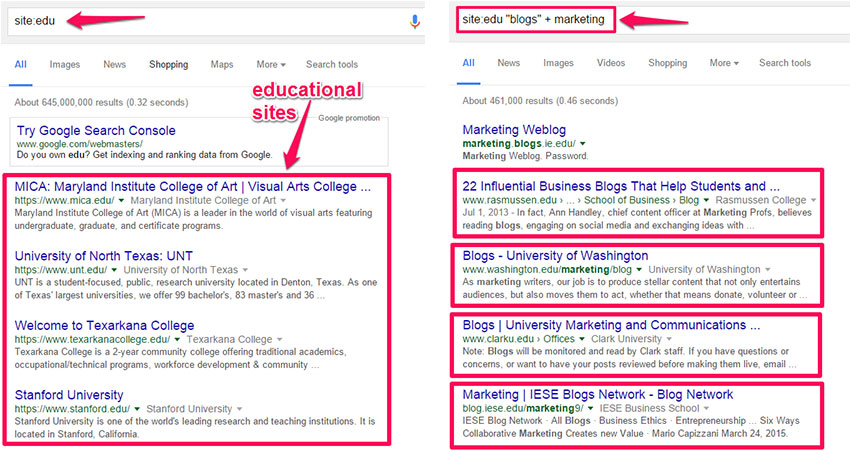Open the University of North Texas result
The height and width of the screenshot is (450, 850).
104,256
